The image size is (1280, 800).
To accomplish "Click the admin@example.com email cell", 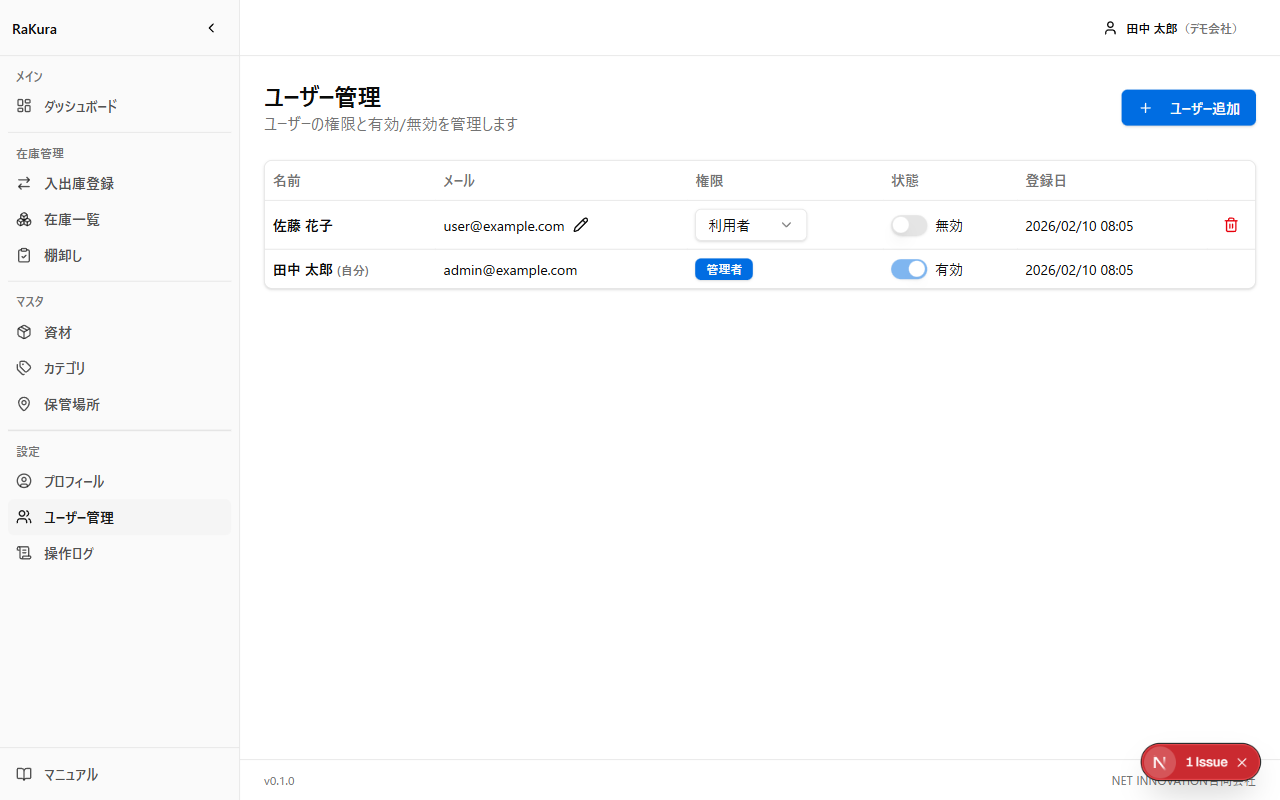I will pyautogui.click(x=510, y=270).
